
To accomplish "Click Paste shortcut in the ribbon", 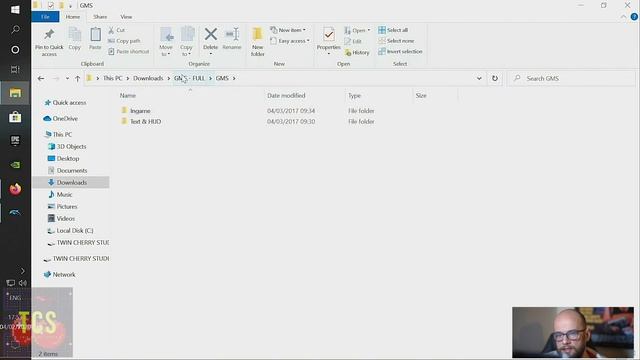I will tap(129, 51).
